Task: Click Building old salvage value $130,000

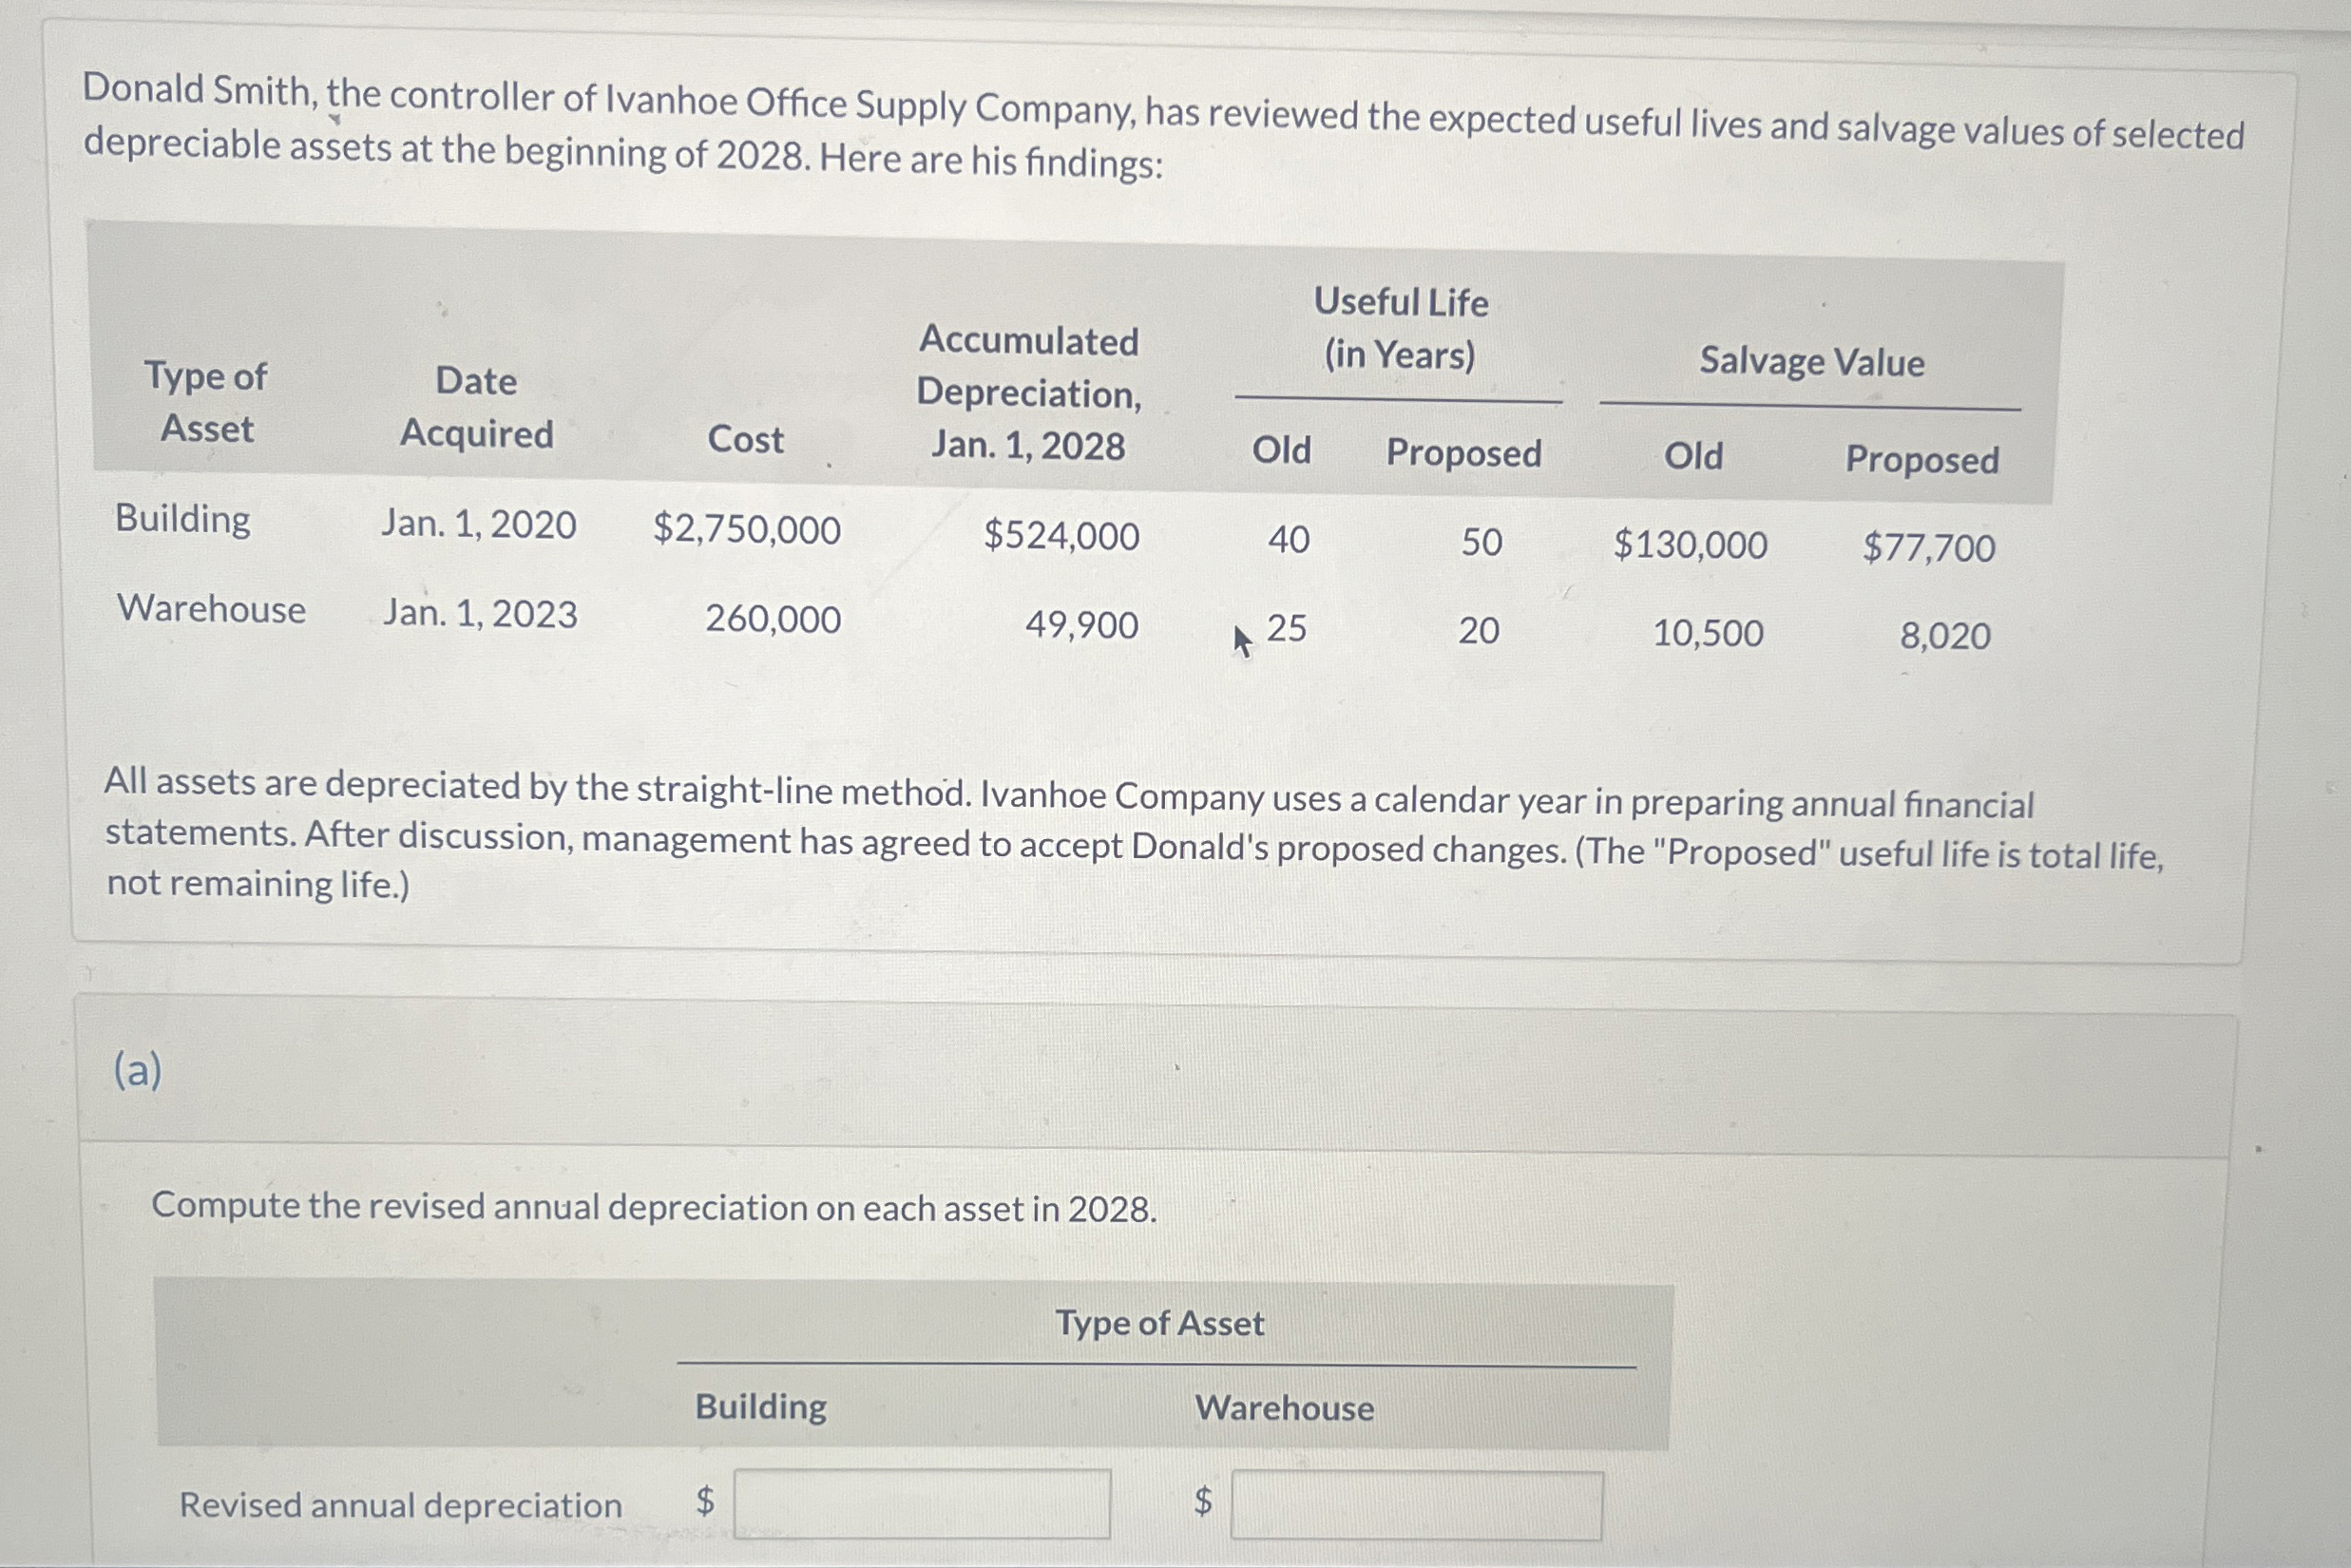Action: pyautogui.click(x=1690, y=546)
